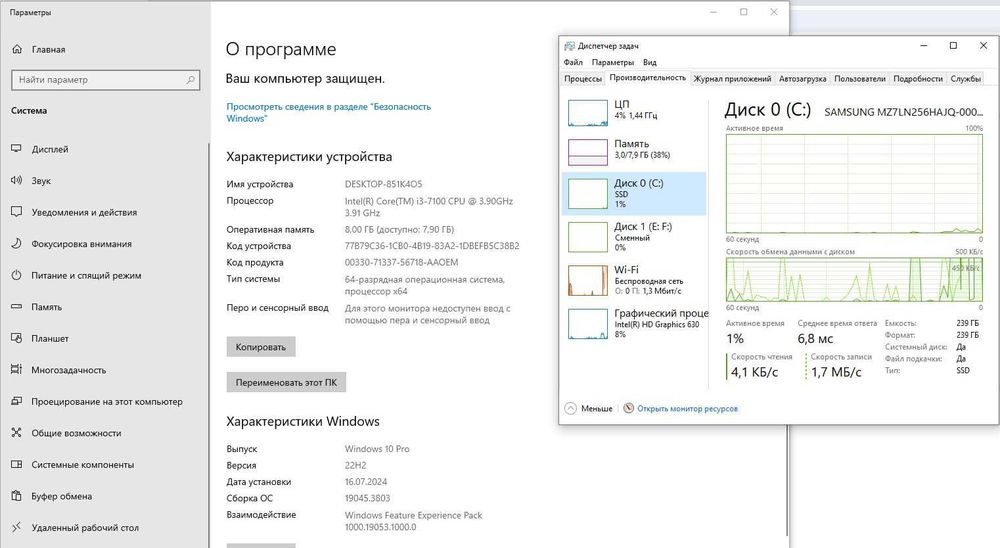The image size is (1000, 548).
Task: Collapse Task Manager with Меньше arrow icon
Action: point(571,408)
